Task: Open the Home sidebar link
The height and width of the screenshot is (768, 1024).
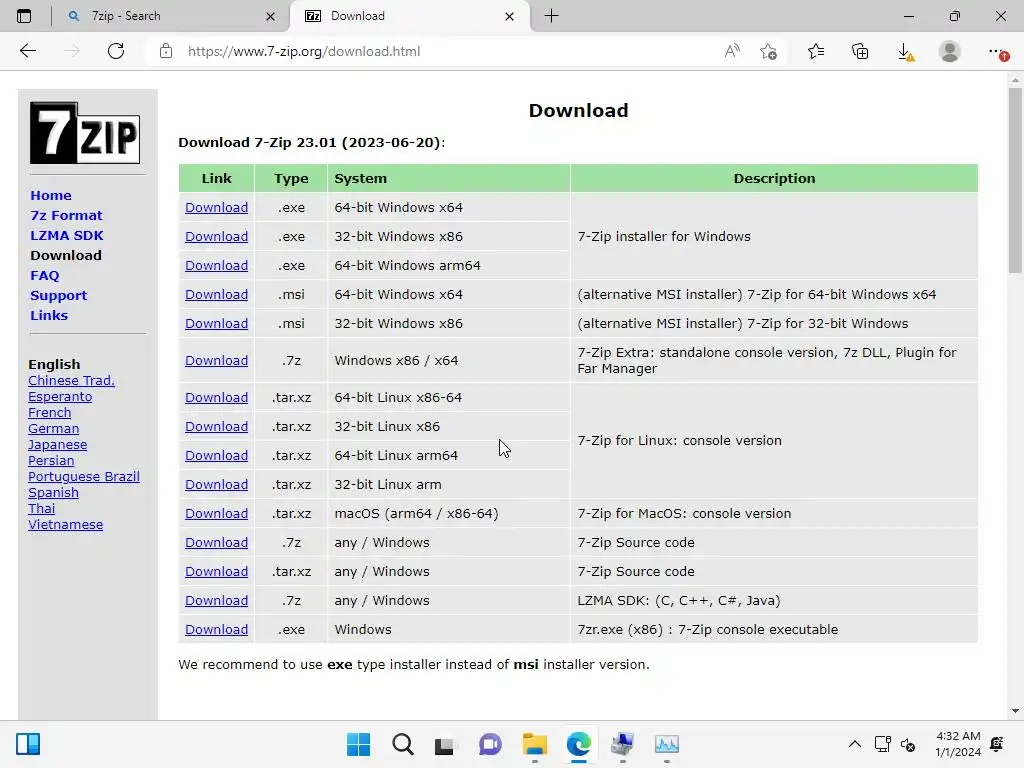Action: [x=51, y=195]
